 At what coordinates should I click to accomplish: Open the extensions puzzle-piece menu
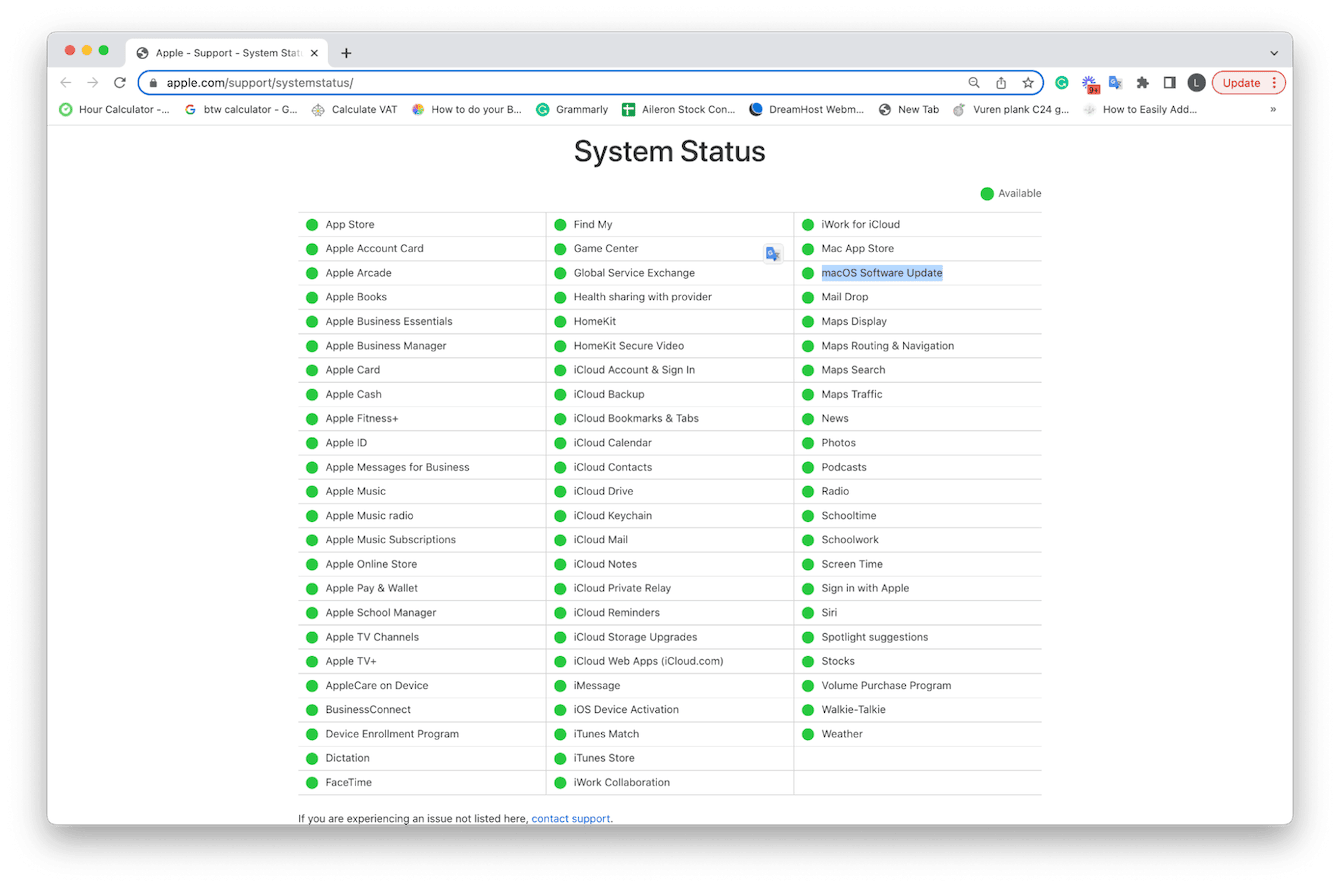coord(1143,83)
